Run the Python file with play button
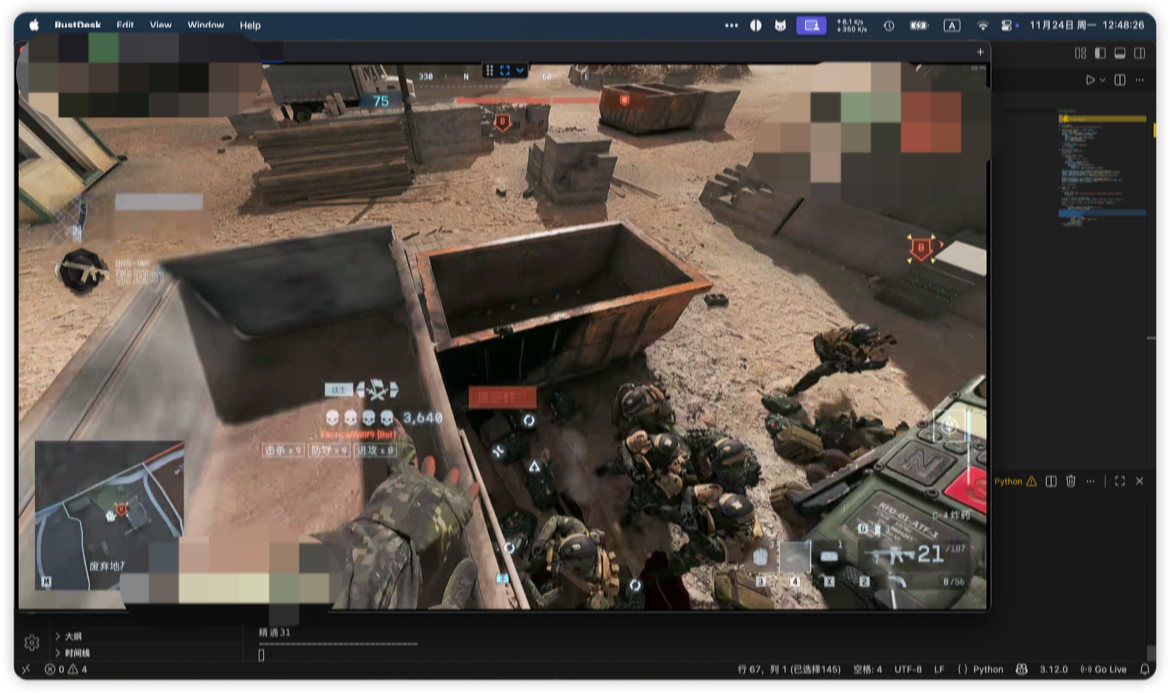The image size is (1170, 693). pos(1090,80)
